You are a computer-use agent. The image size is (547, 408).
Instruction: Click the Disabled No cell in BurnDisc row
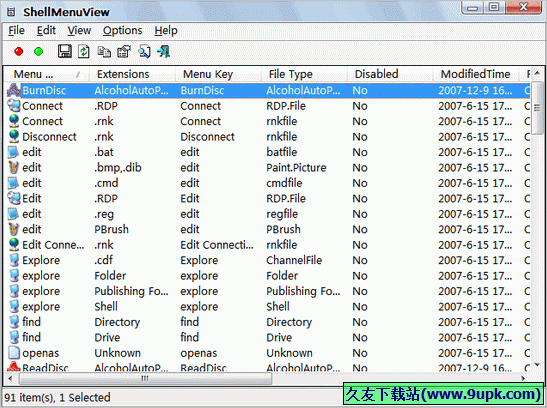click(360, 90)
